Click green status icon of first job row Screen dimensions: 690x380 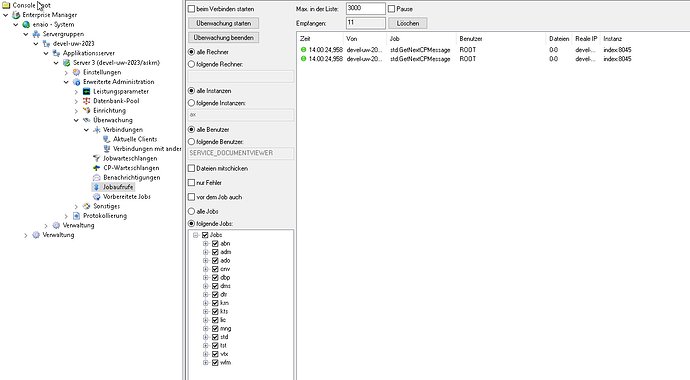(303, 50)
